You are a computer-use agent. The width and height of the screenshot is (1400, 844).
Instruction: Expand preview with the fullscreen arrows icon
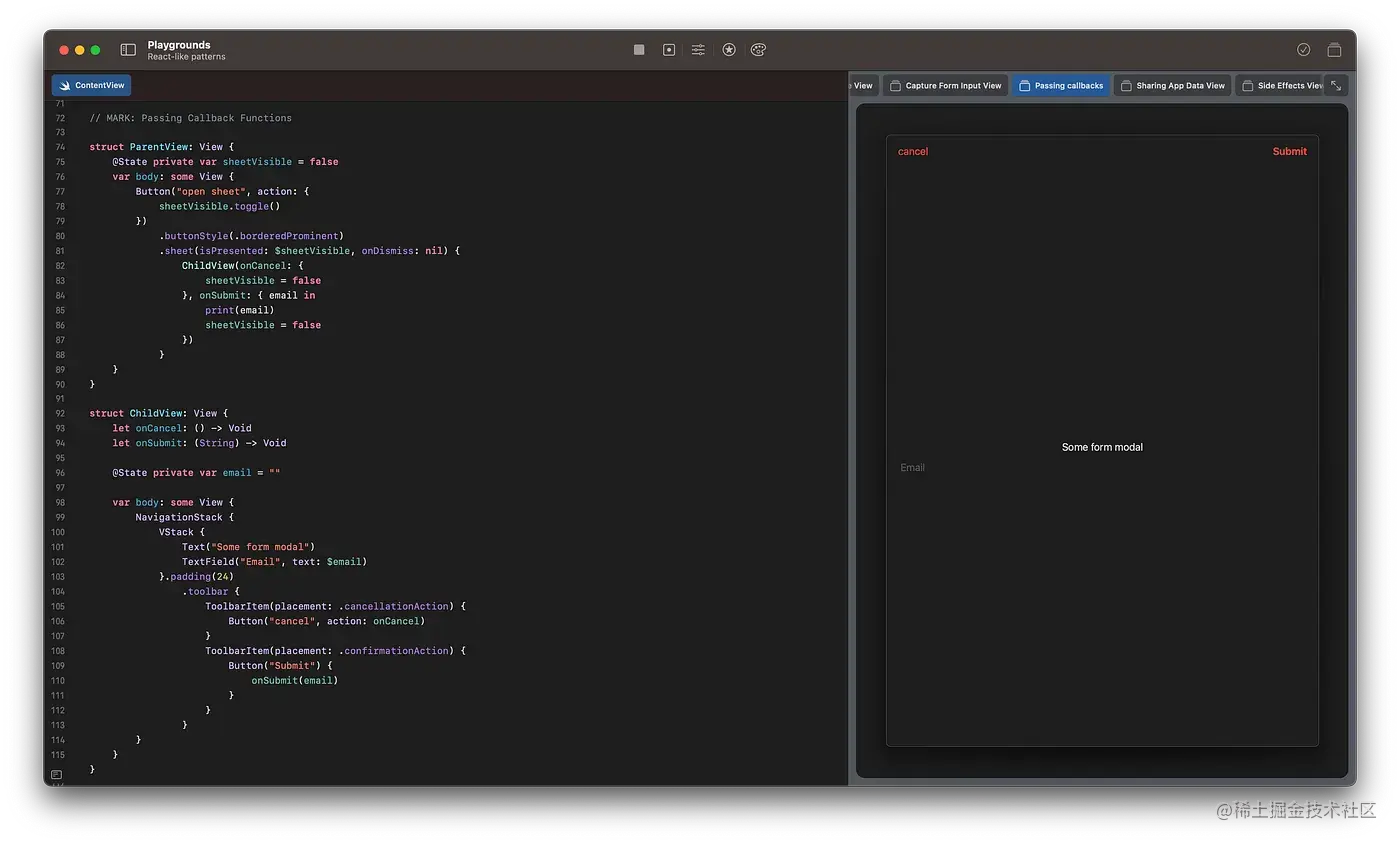click(x=1336, y=86)
